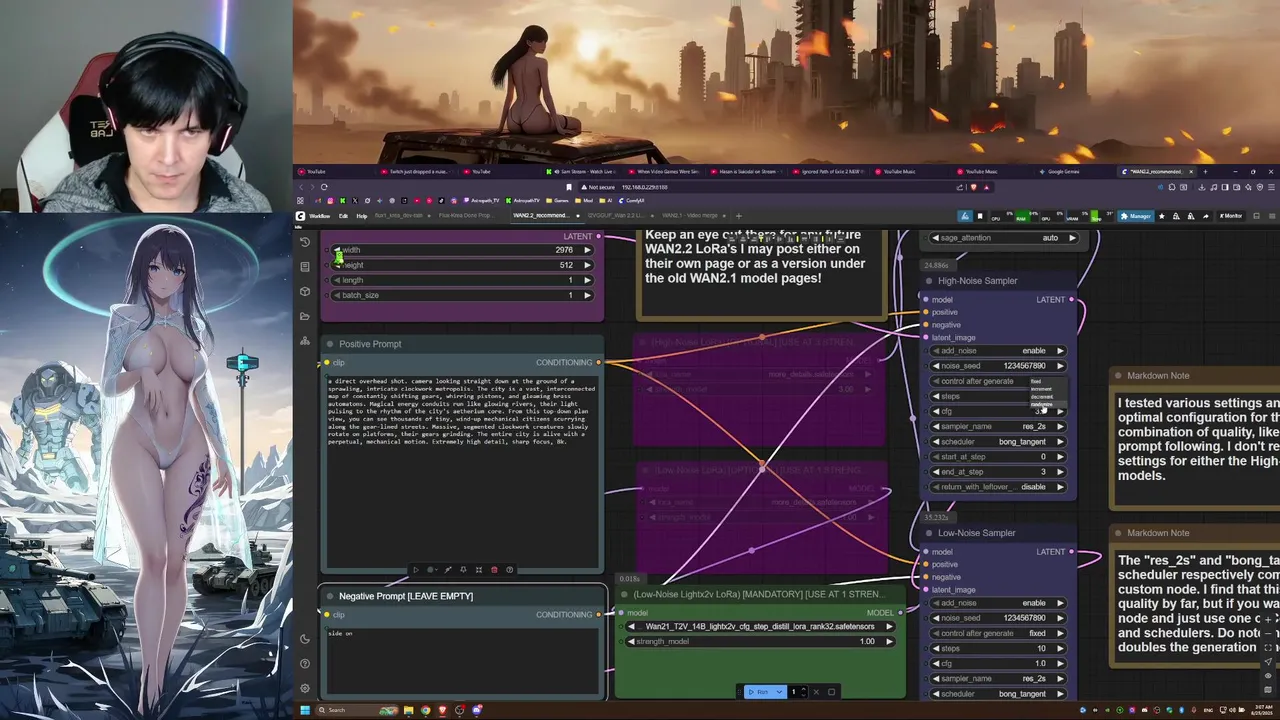The image size is (1280, 720).
Task: Click into the Positive Prompt text area
Action: (463, 470)
